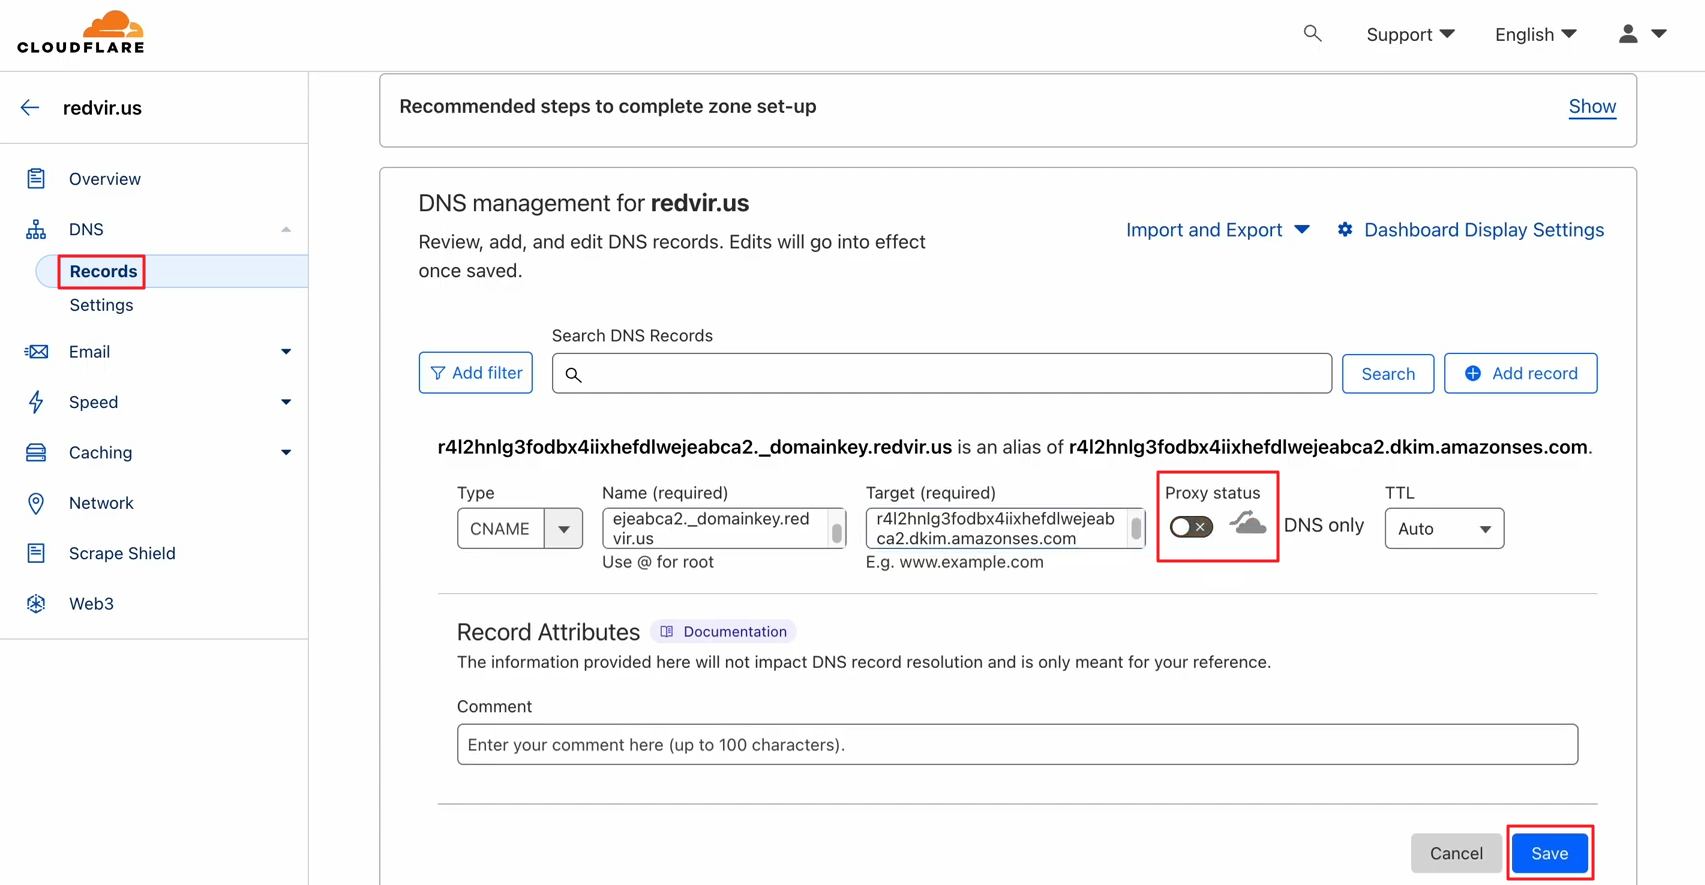Click the Web3 sidebar icon
Viewport: 1705px width, 885px height.
36,604
